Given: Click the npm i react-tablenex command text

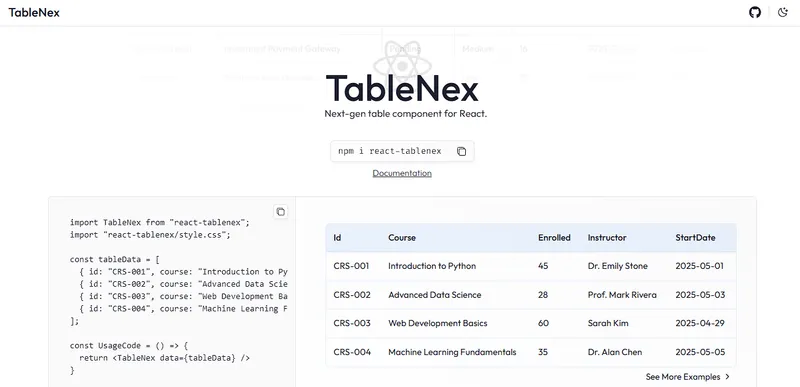Looking at the screenshot, I should tap(390, 151).
